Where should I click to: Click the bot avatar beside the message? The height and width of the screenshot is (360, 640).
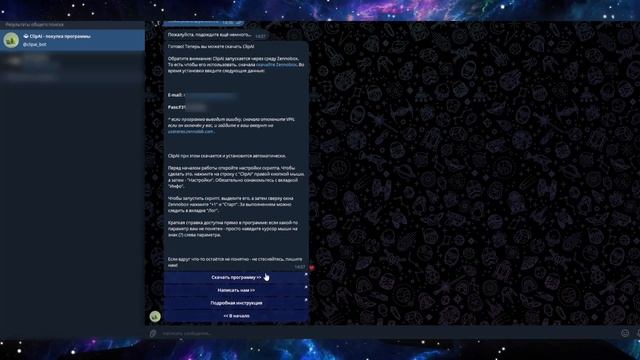pos(155,316)
